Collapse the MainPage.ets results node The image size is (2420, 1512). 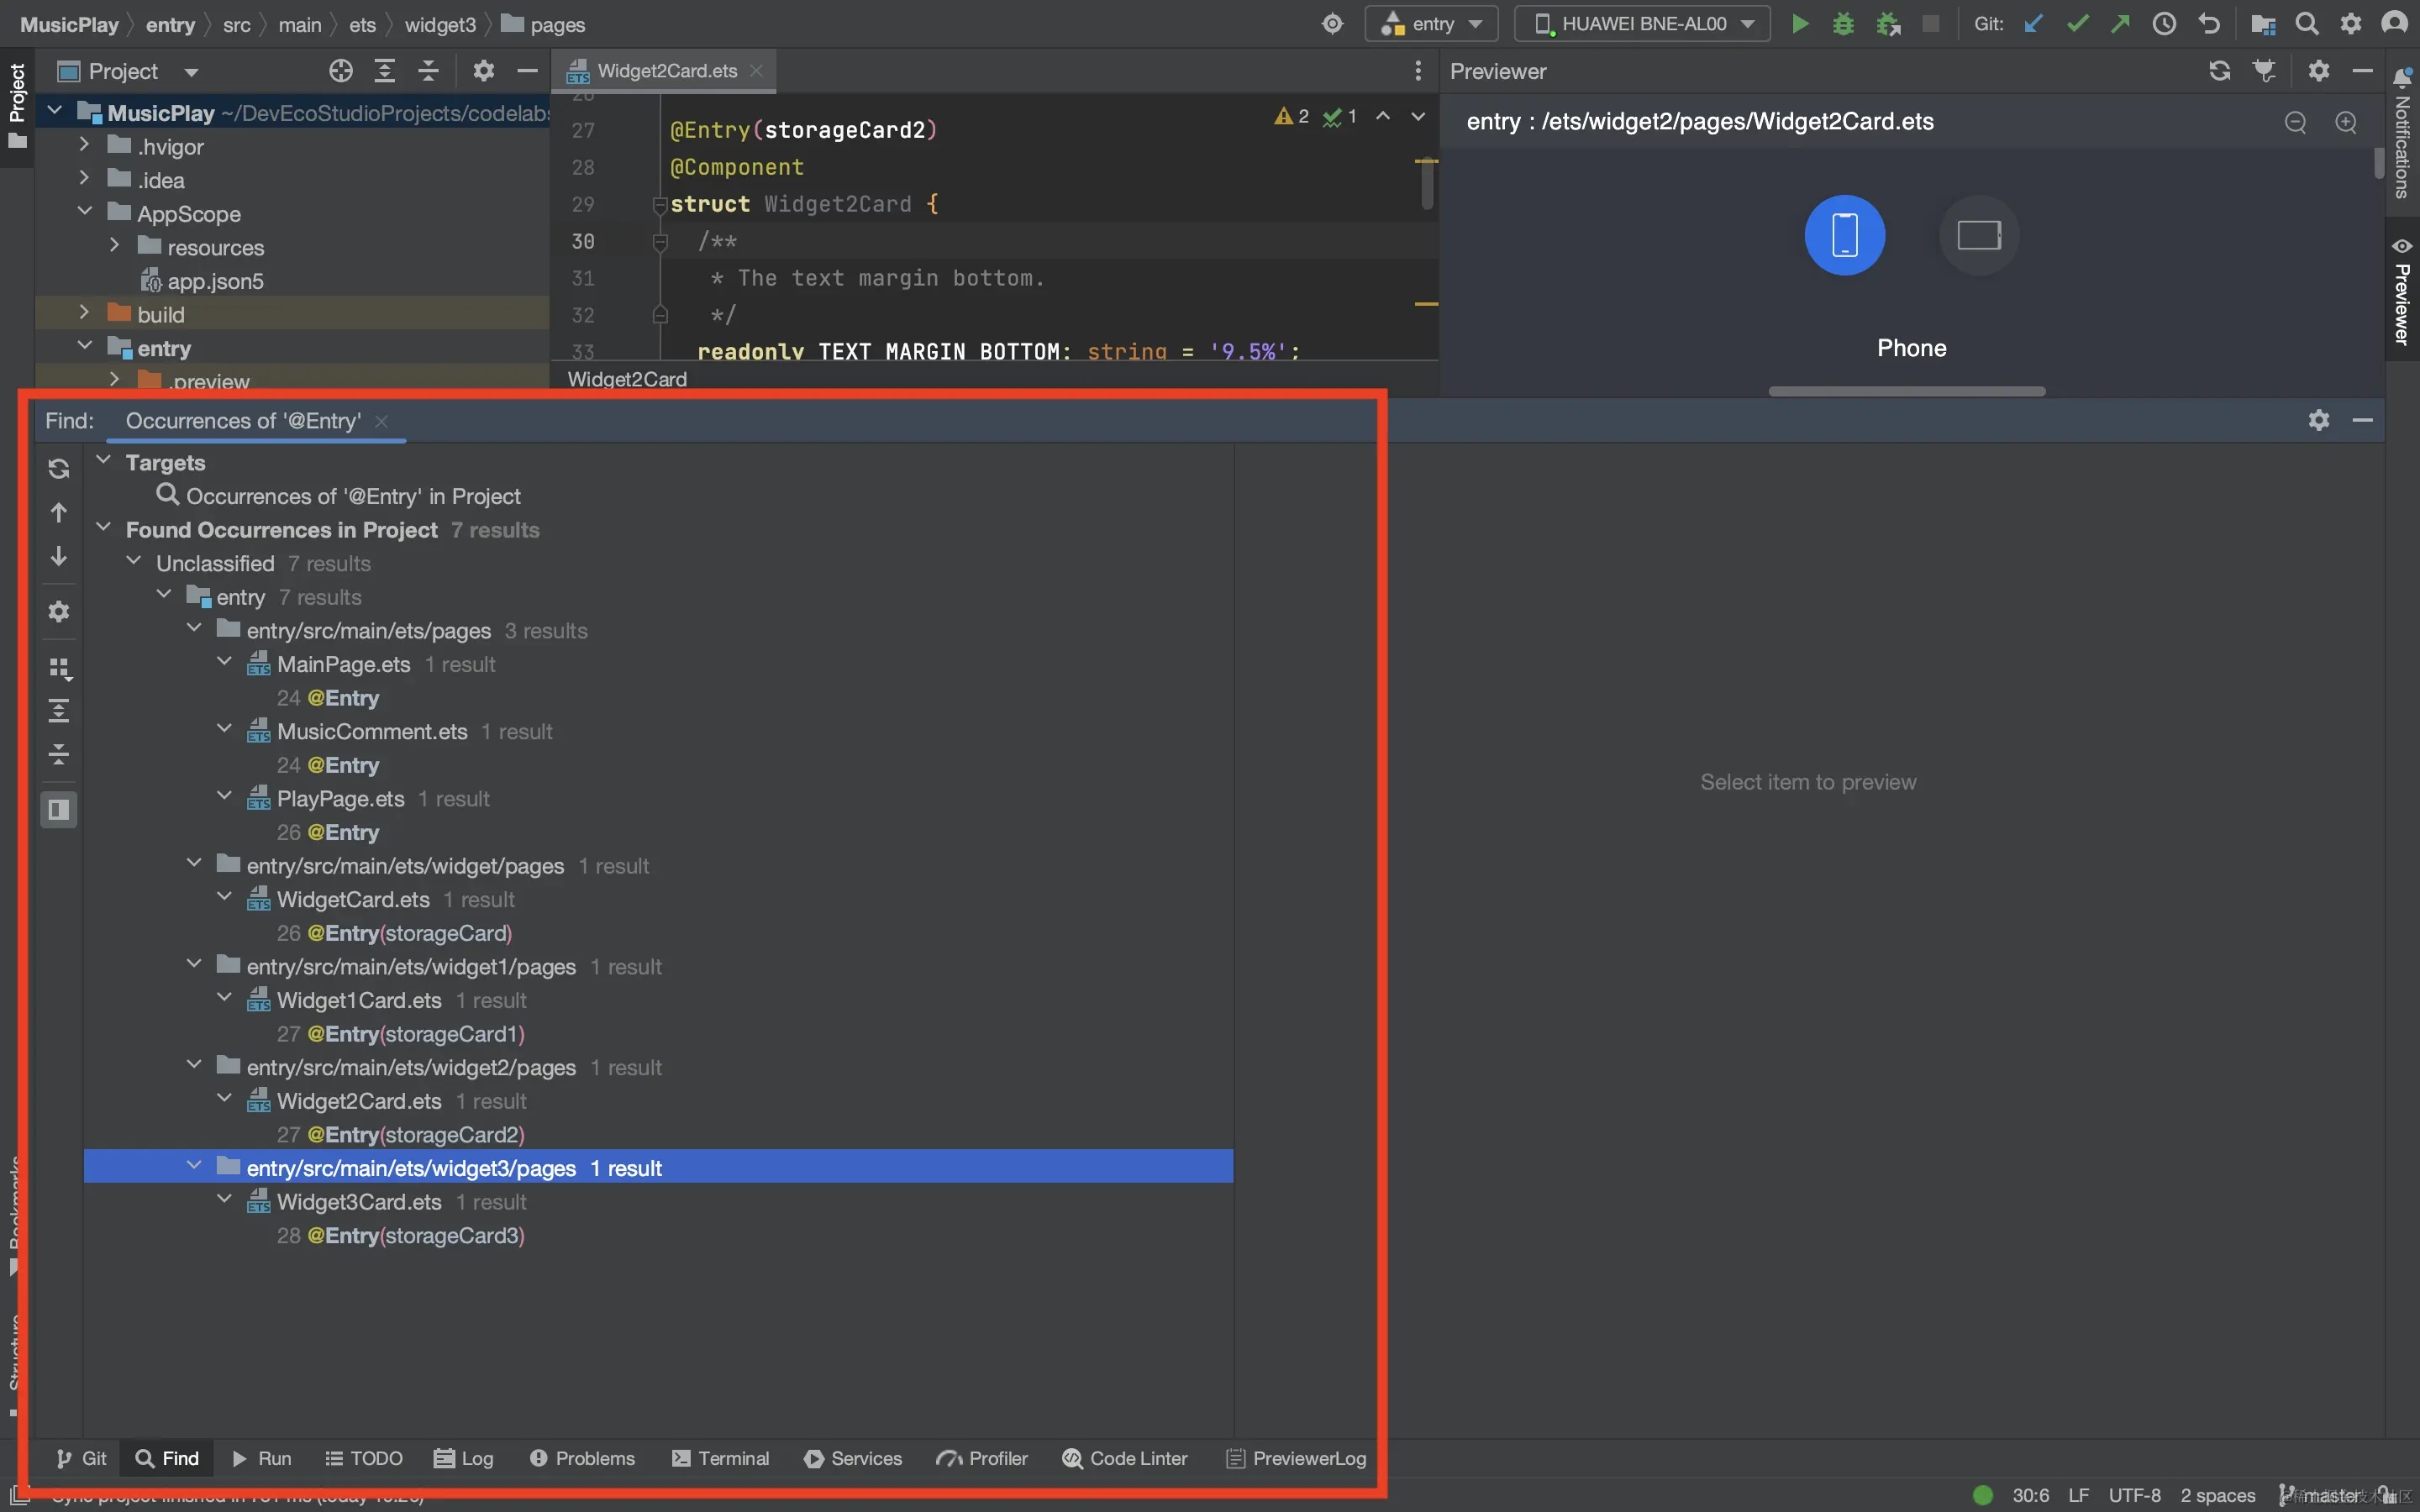click(x=225, y=663)
